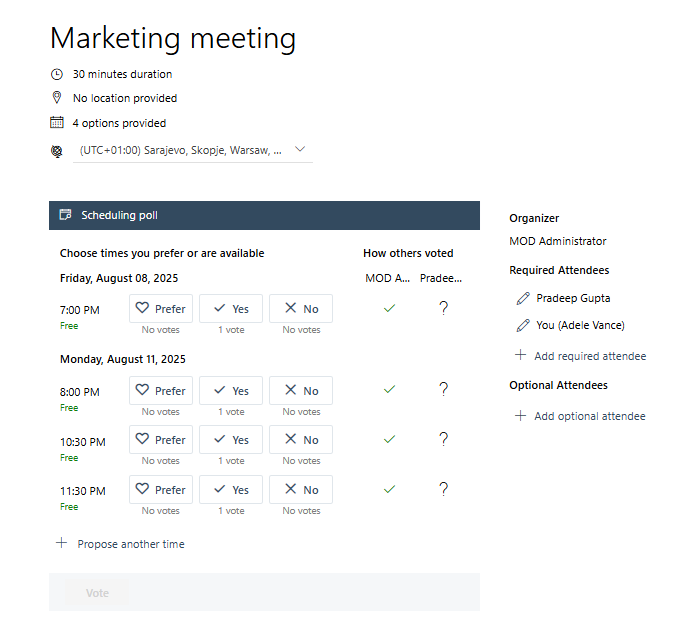
Task: Toggle Prefer for Monday 11:30 PM
Action: (161, 490)
